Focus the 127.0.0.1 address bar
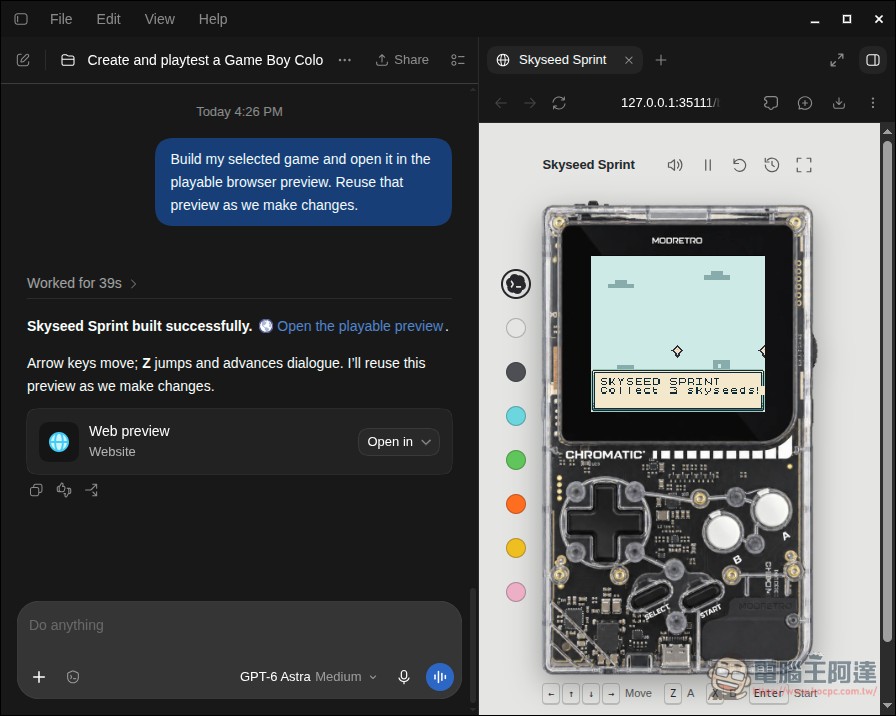The height and width of the screenshot is (716, 896). pos(669,103)
